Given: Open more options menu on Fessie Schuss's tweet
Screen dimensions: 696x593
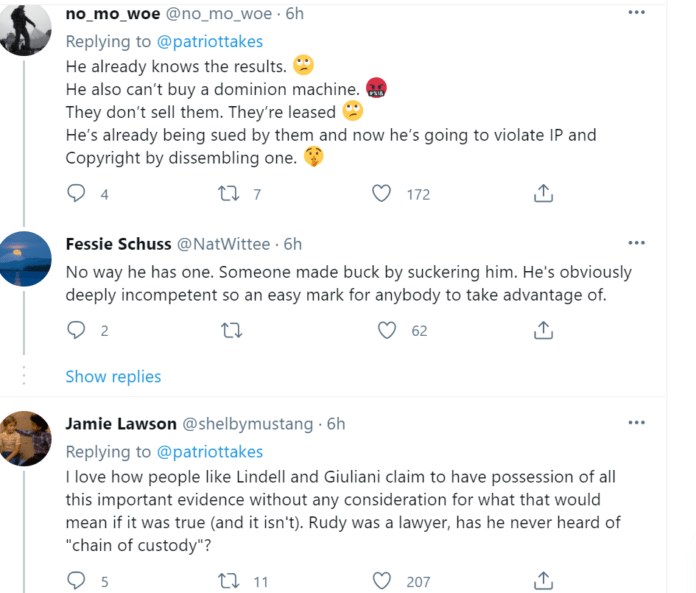Looking at the screenshot, I should 637,243.
